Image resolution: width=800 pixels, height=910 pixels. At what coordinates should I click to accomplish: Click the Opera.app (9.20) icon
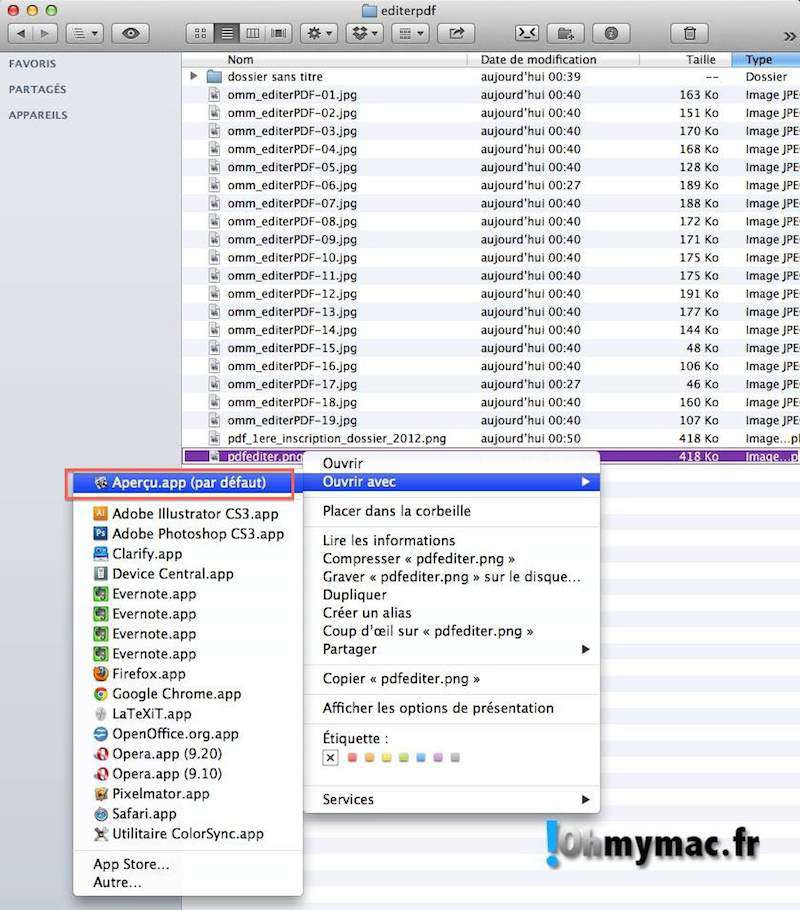point(100,753)
